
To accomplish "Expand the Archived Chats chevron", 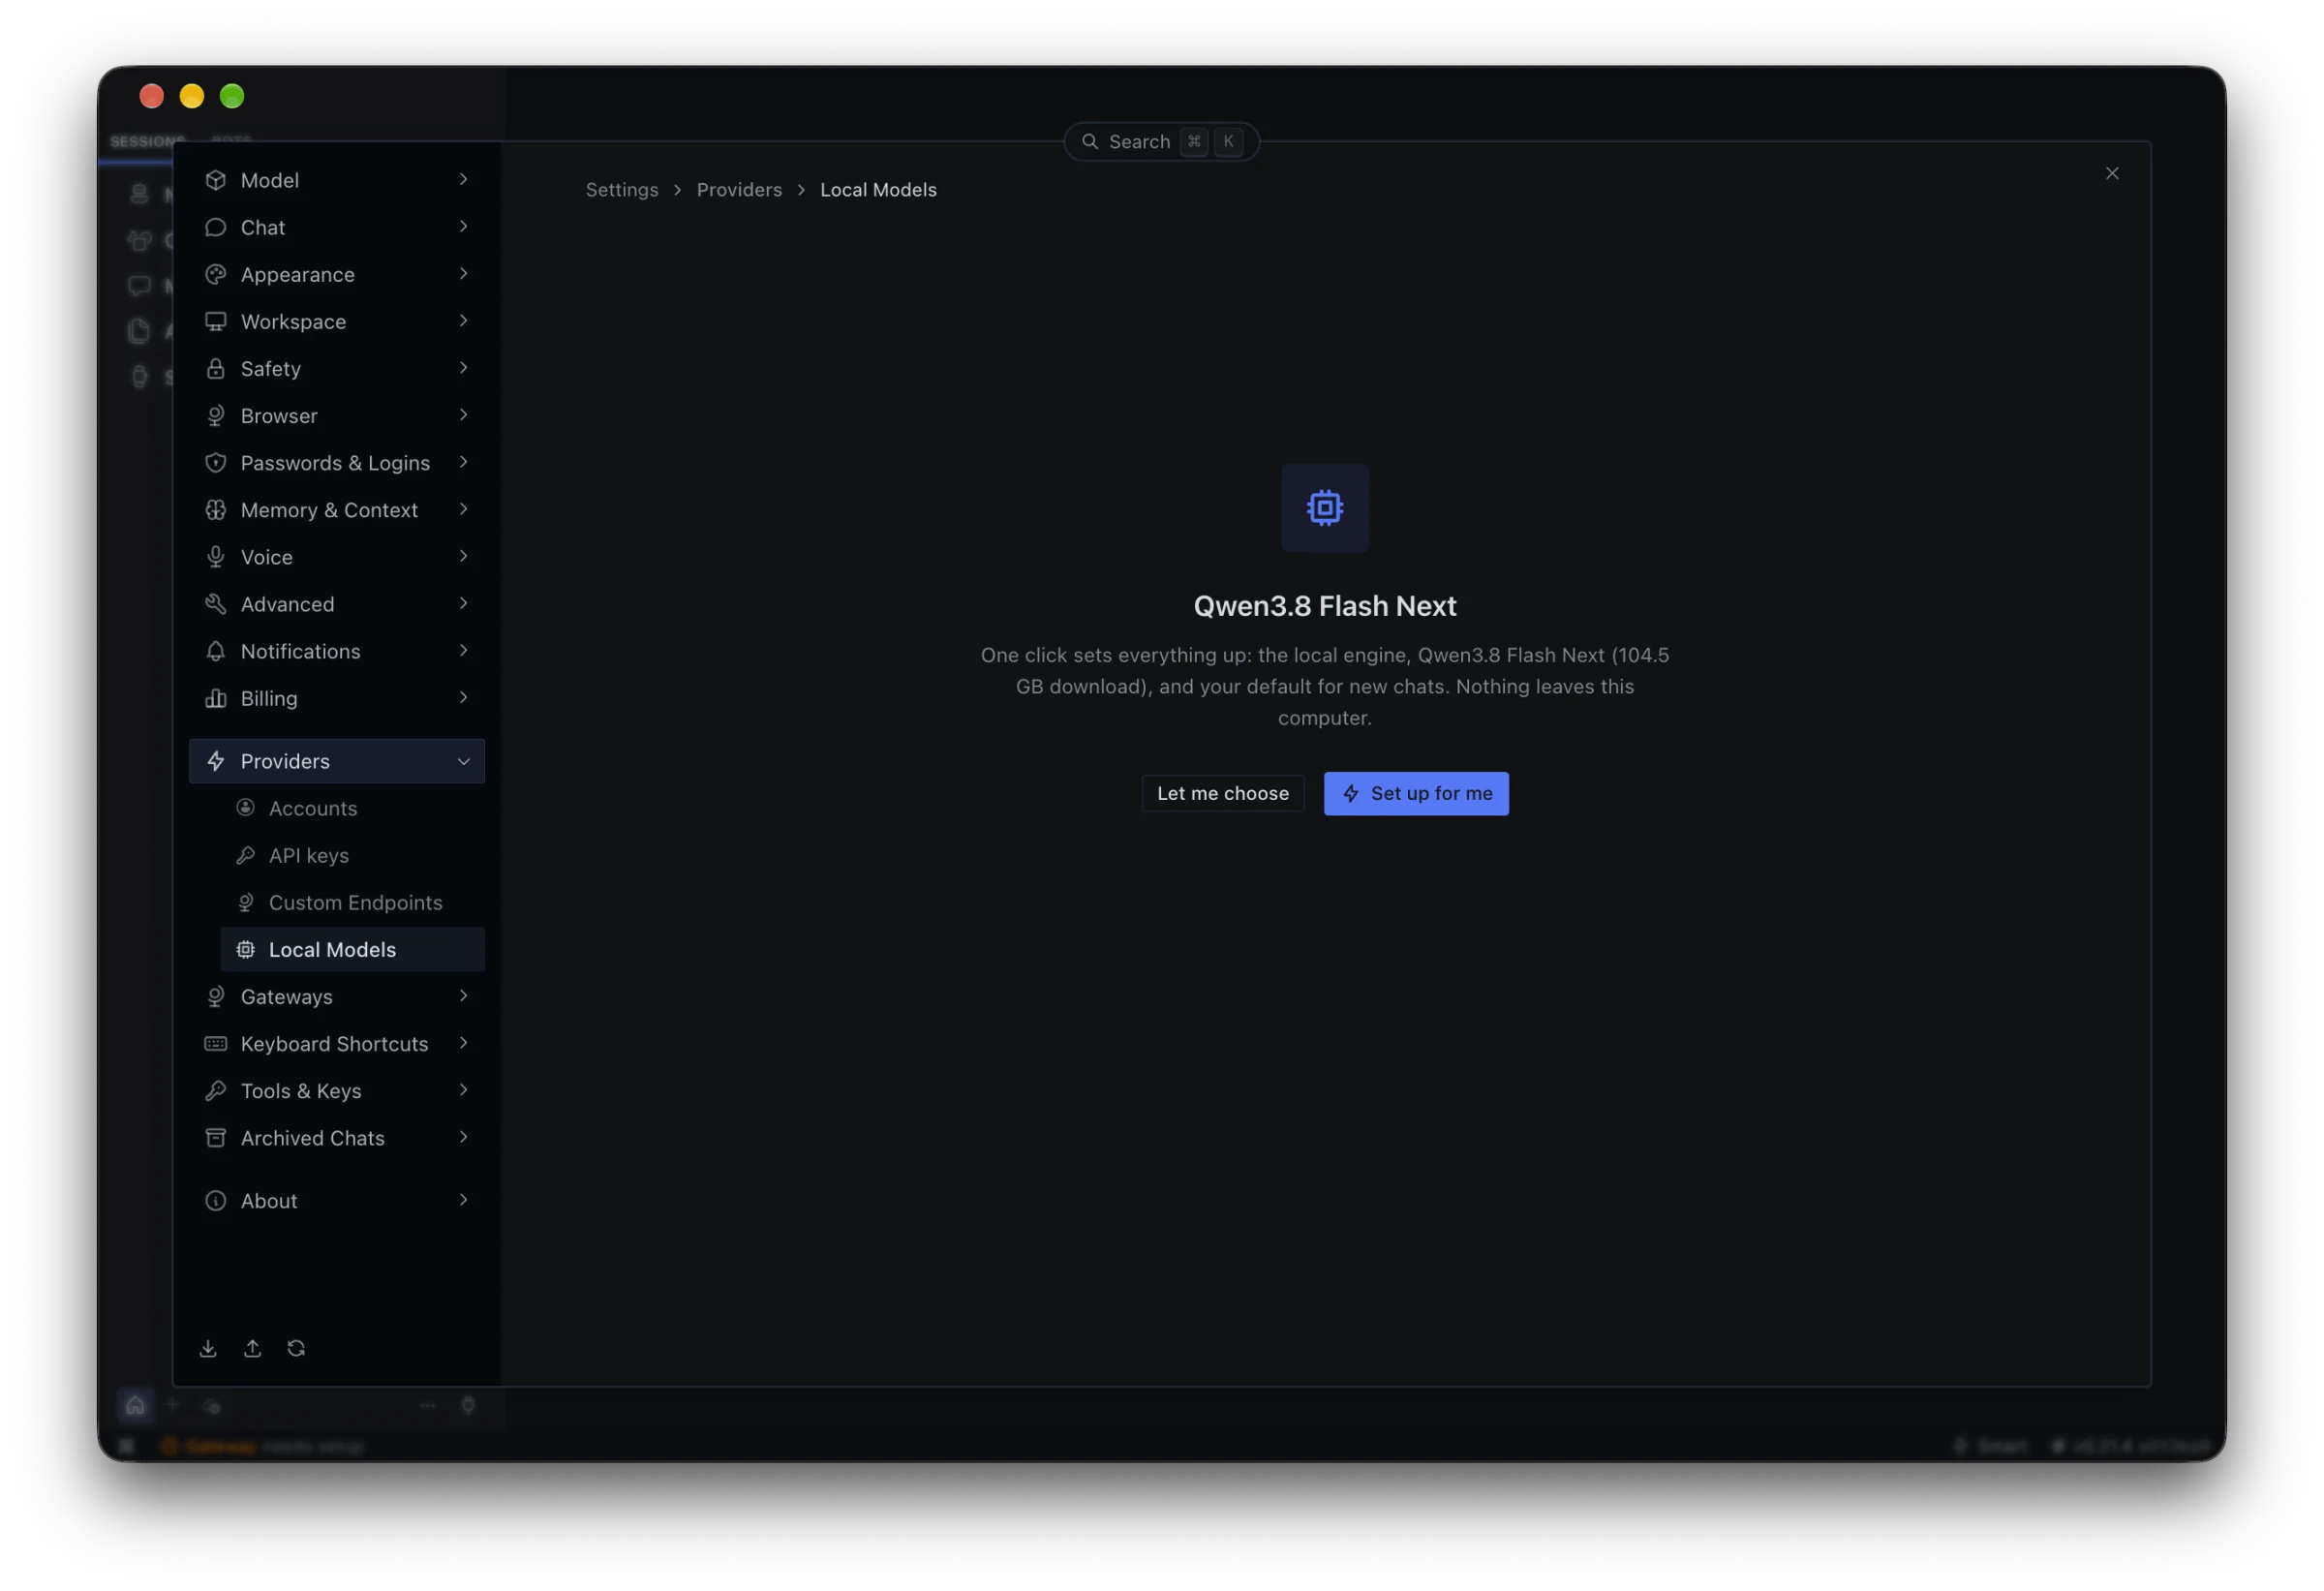I will [464, 1137].
